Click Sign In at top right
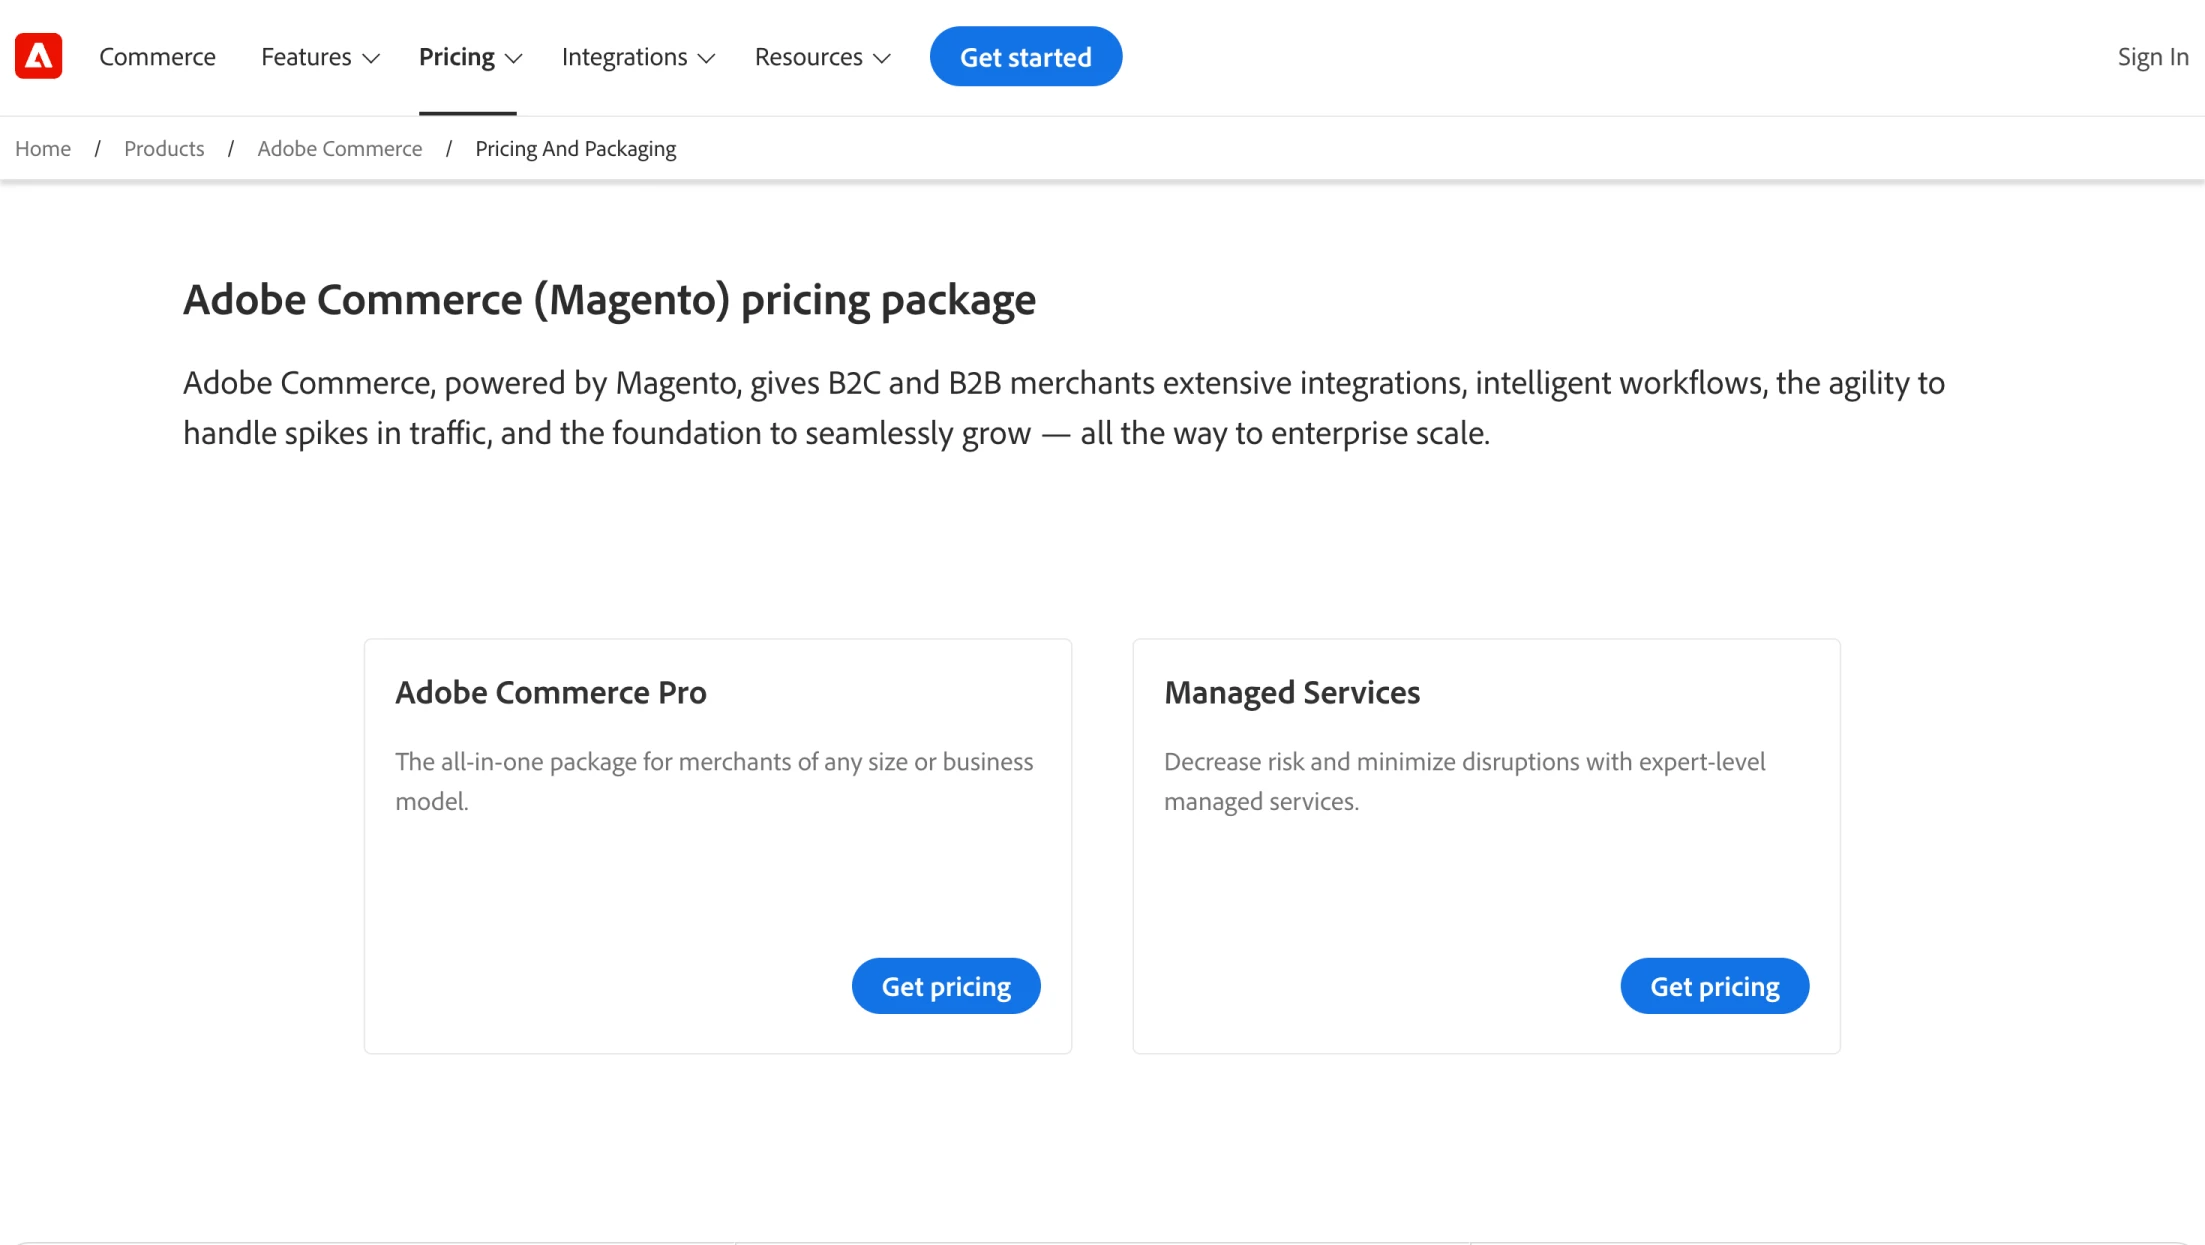The image size is (2205, 1245). (2151, 57)
